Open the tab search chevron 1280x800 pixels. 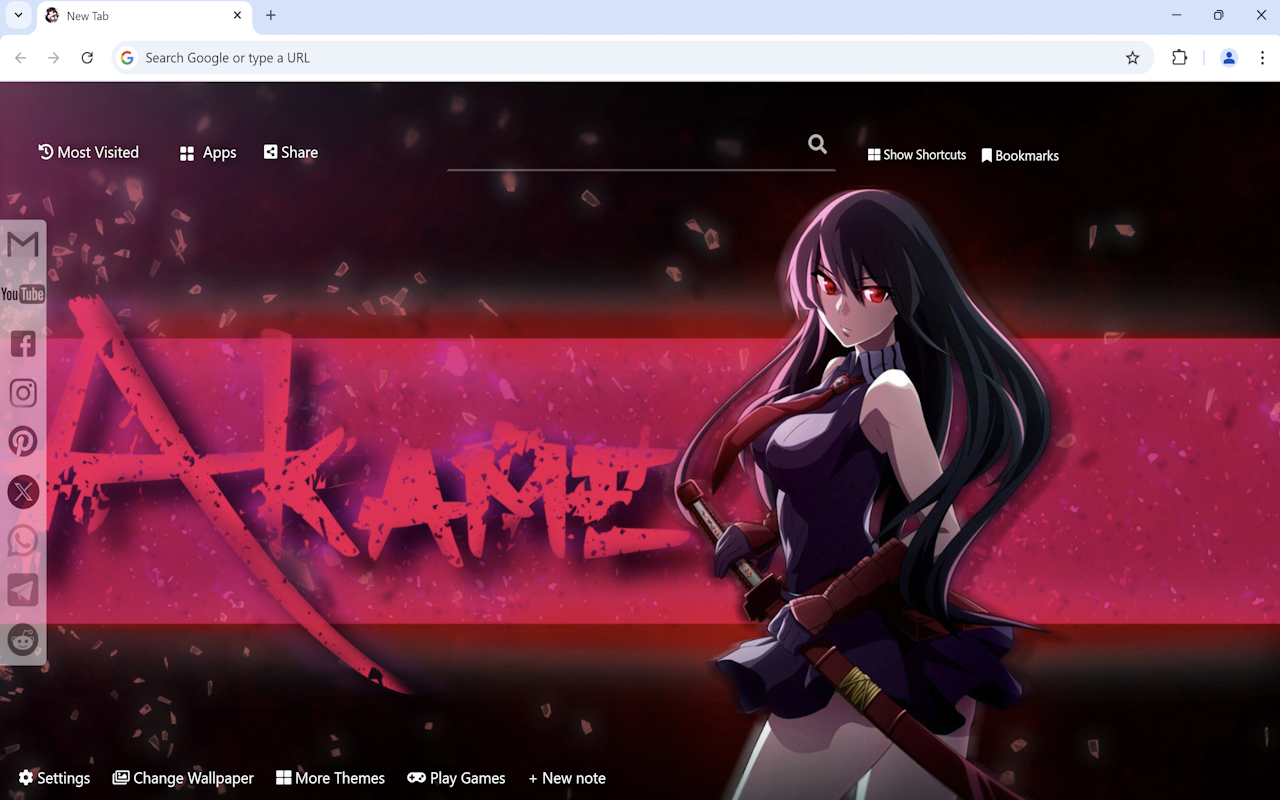[17, 15]
